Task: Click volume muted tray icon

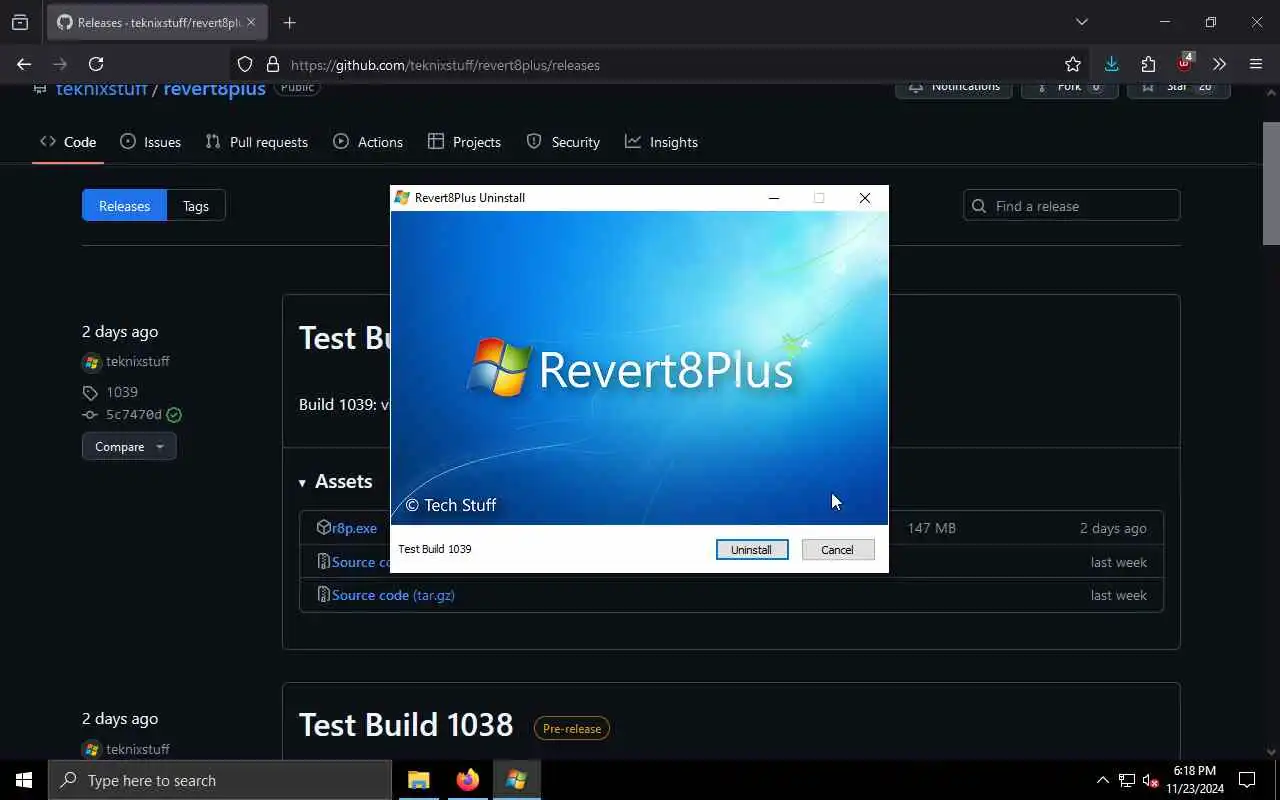Action: point(1151,780)
